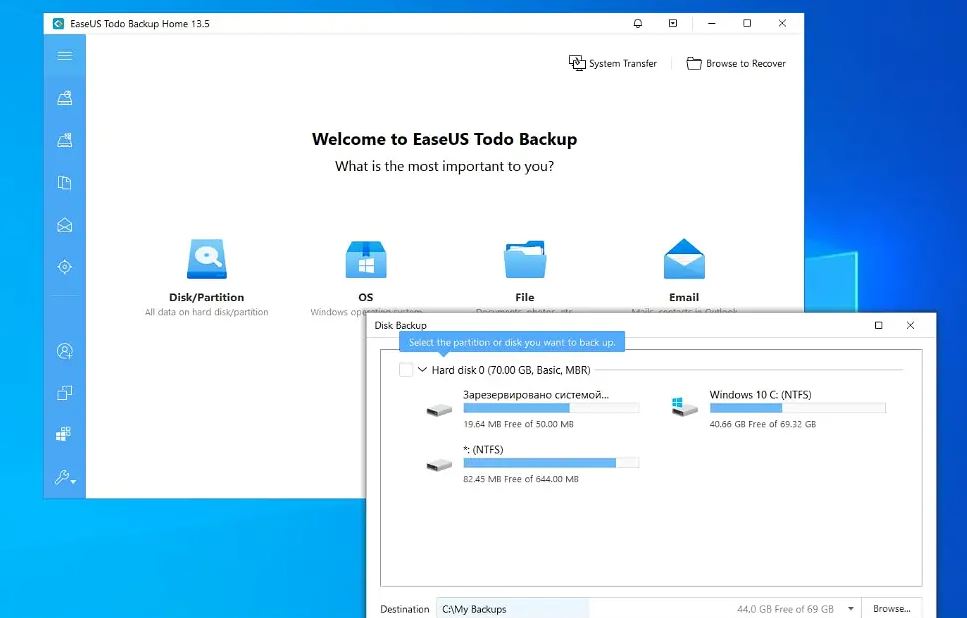
Task: Choose the large File backup folder icon
Action: pyautogui.click(x=525, y=259)
